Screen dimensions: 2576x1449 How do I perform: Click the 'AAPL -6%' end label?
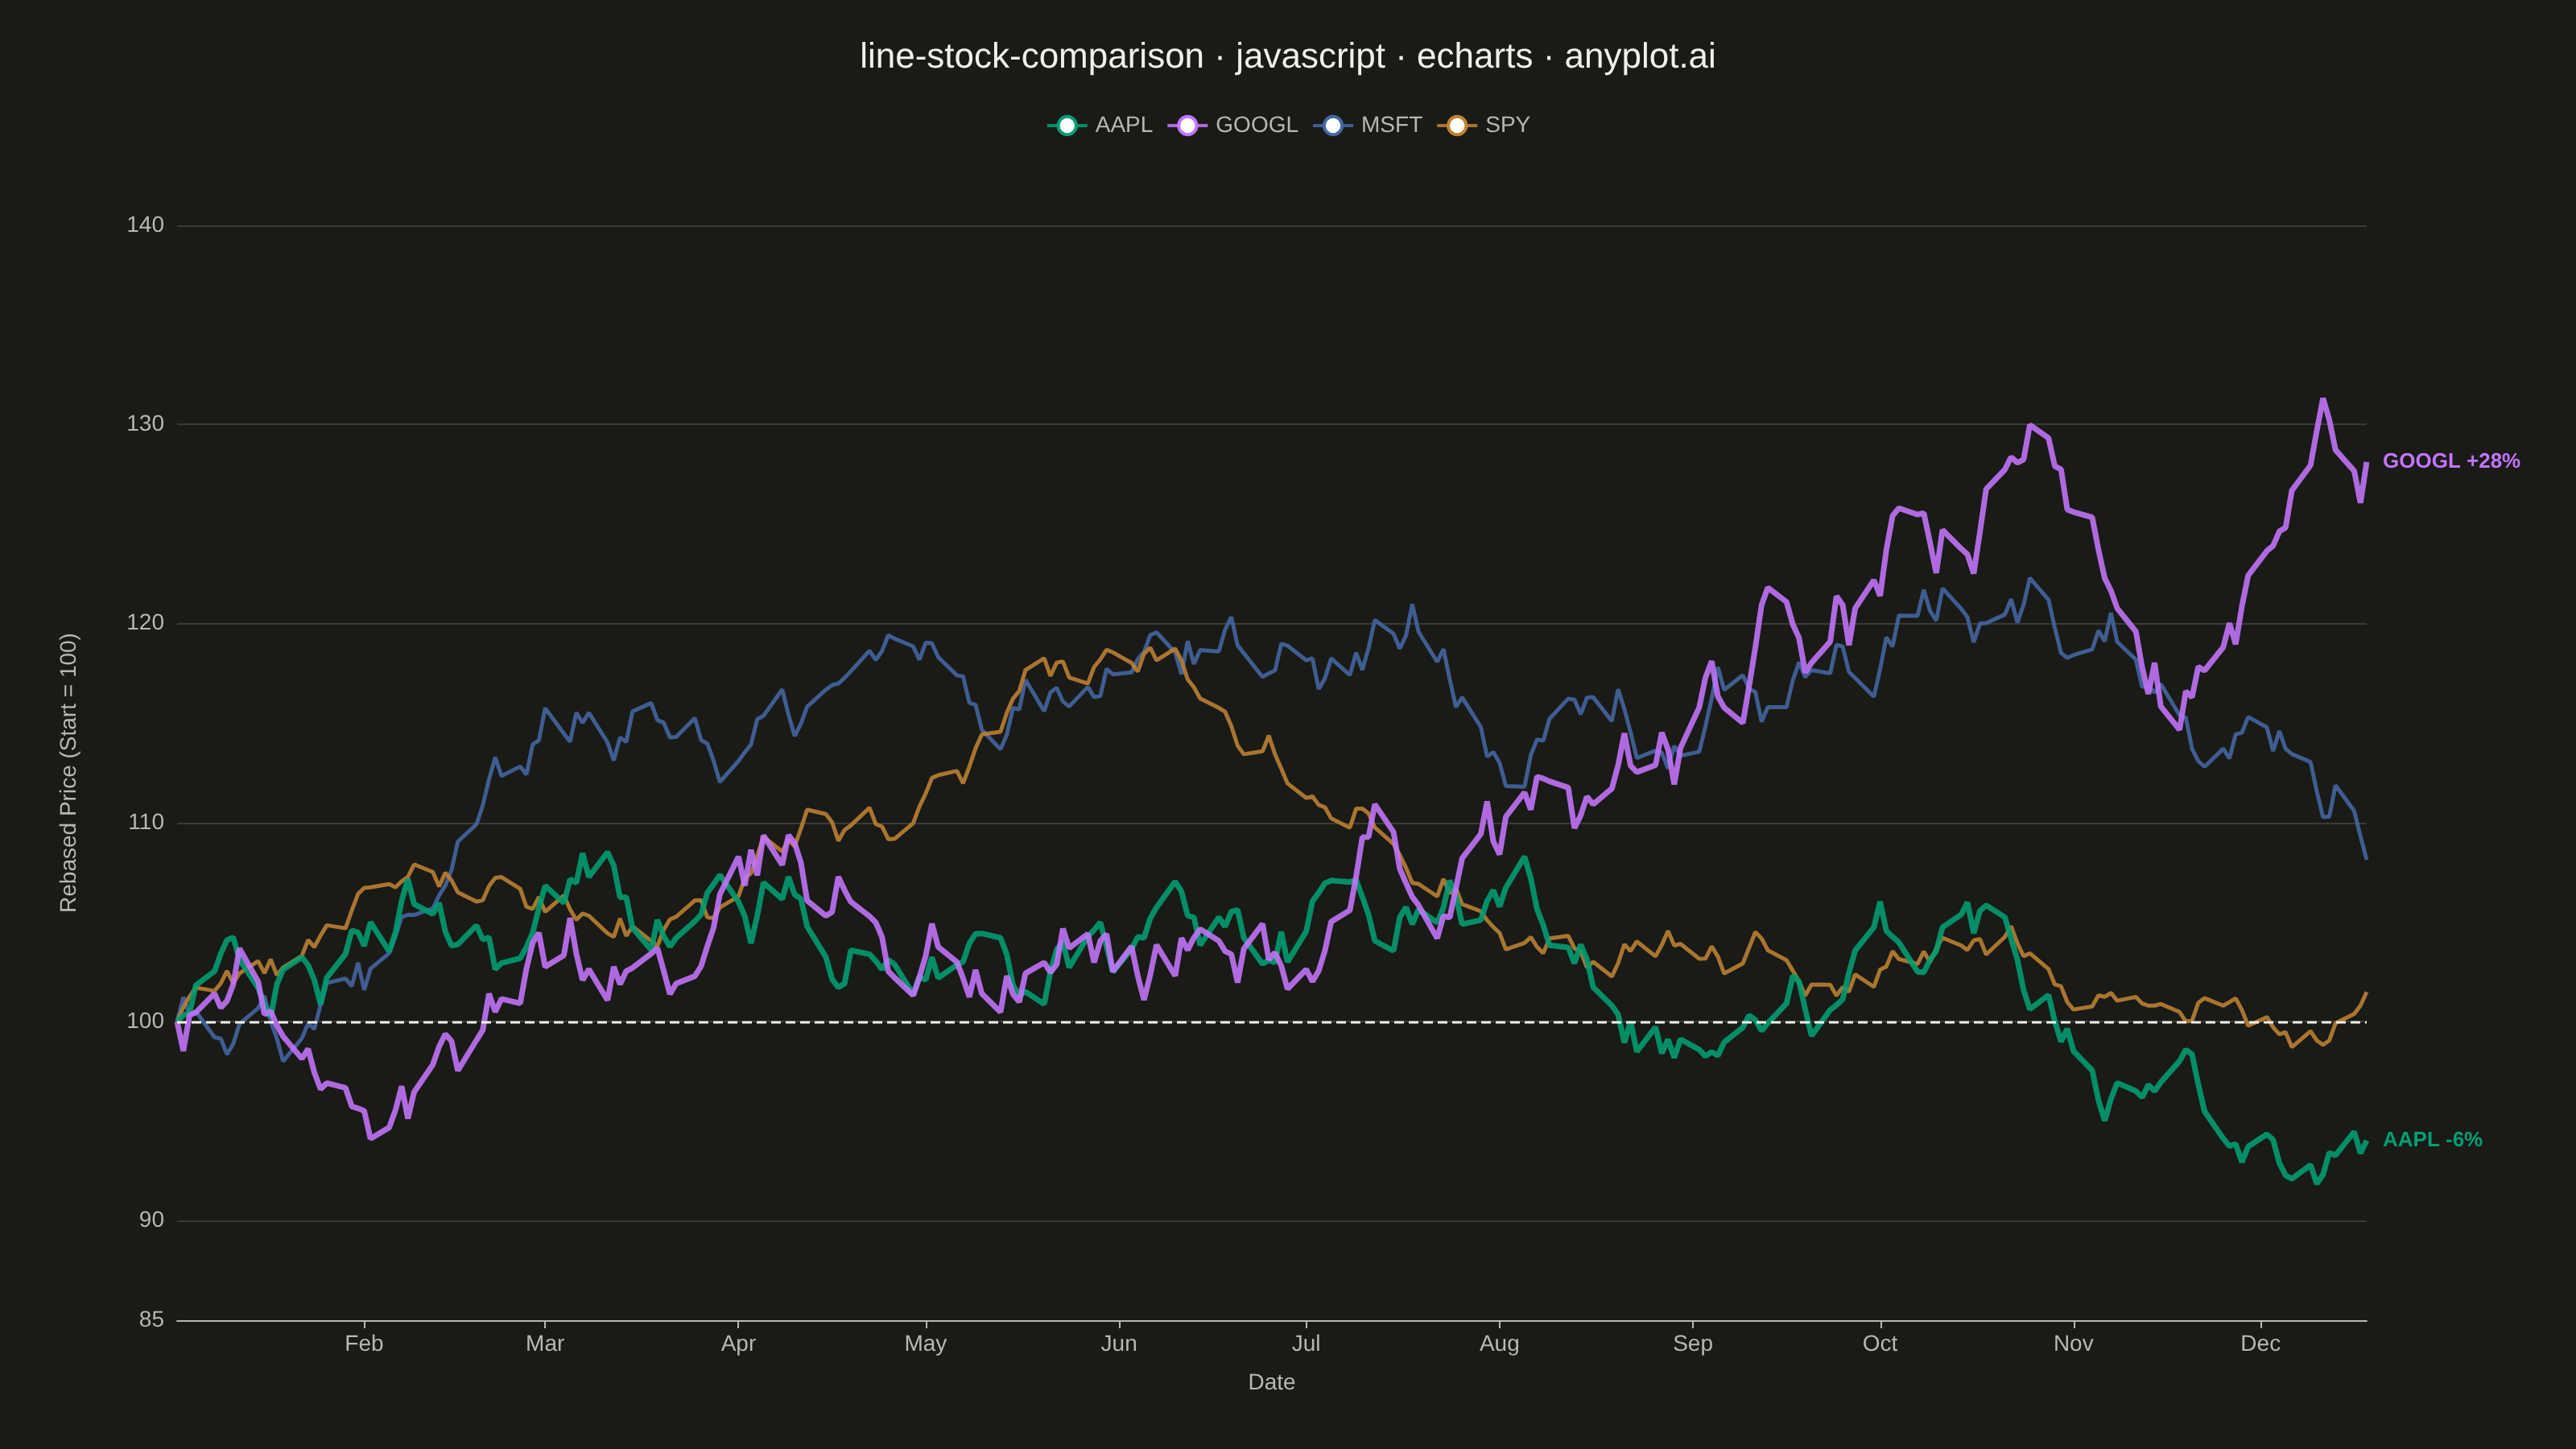(2432, 1140)
